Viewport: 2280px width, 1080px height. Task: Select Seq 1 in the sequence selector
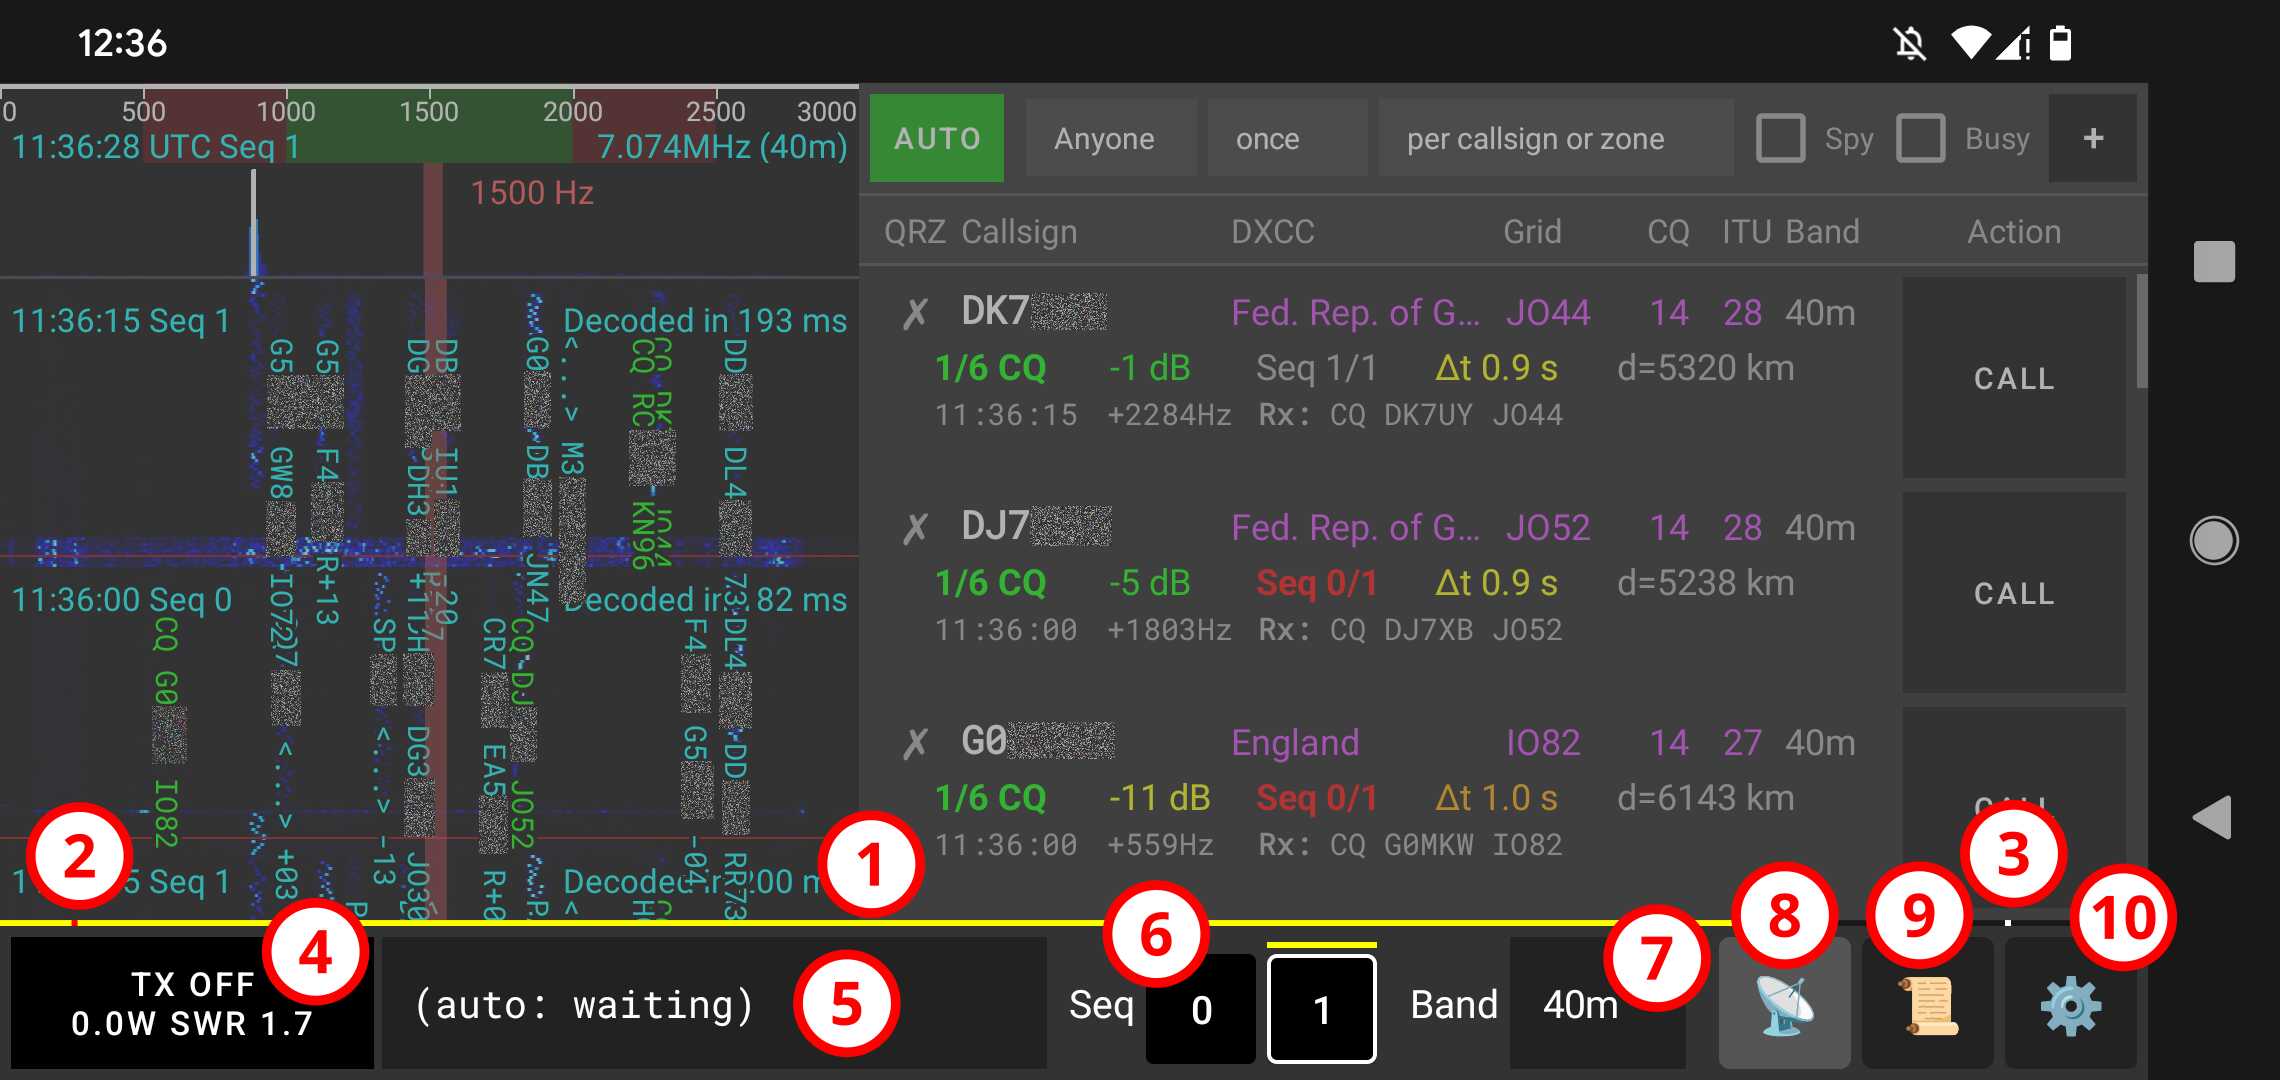(x=1321, y=1007)
